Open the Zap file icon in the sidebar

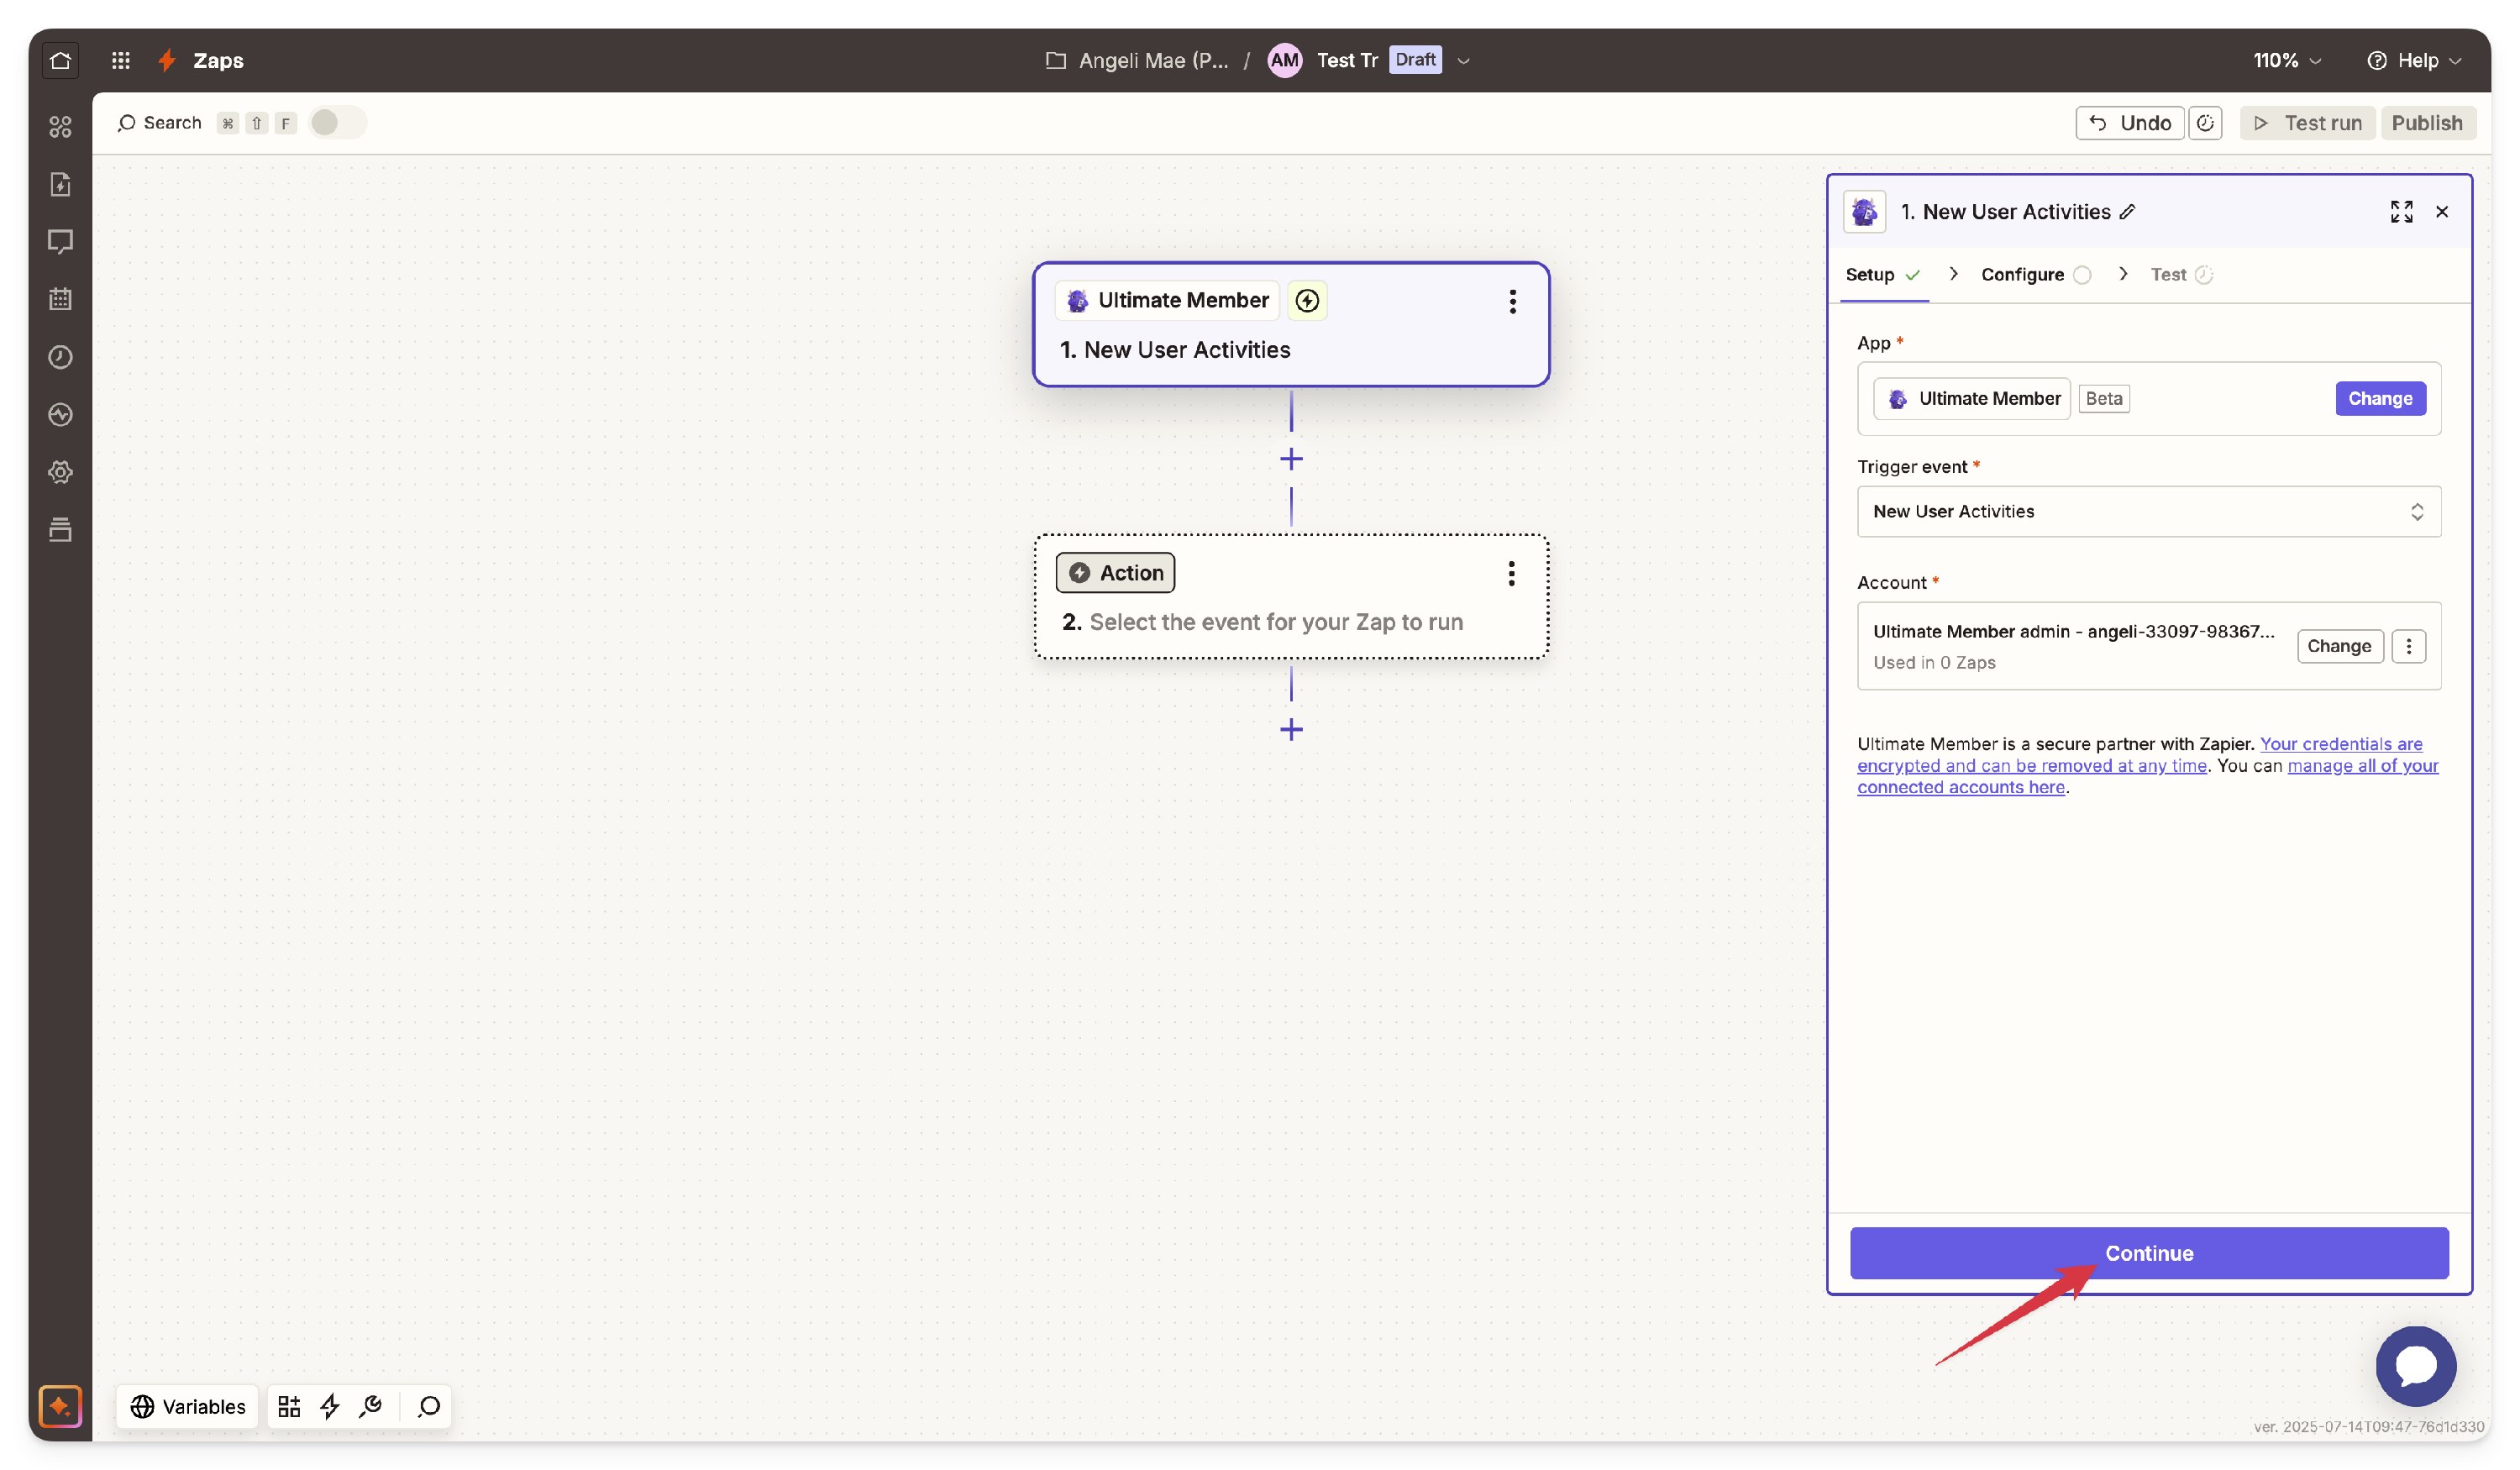tap(60, 184)
